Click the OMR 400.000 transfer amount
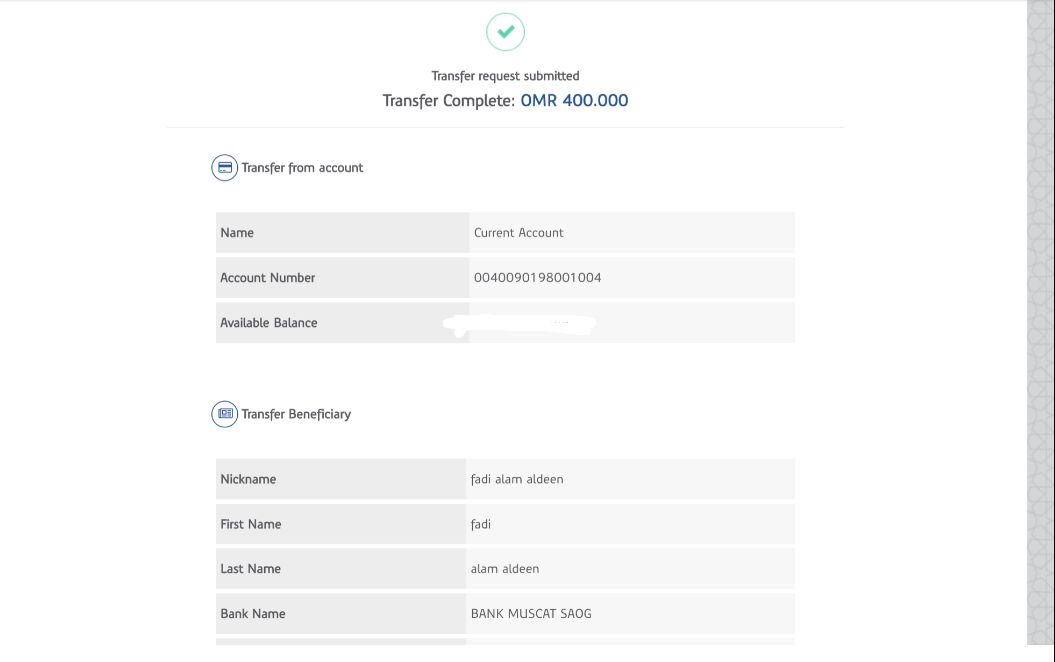Viewport: 1055px width, 662px height. pyautogui.click(x=574, y=101)
